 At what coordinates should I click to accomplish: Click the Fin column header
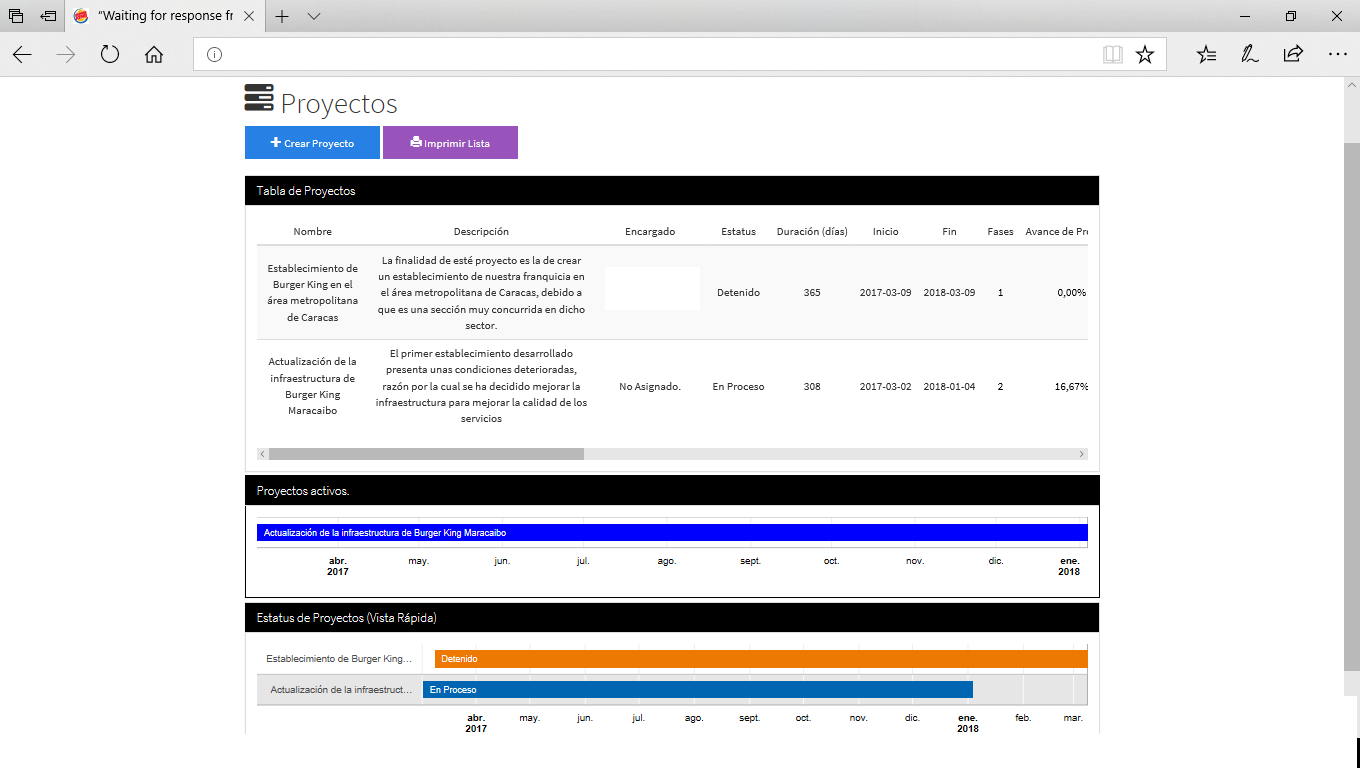pos(949,232)
